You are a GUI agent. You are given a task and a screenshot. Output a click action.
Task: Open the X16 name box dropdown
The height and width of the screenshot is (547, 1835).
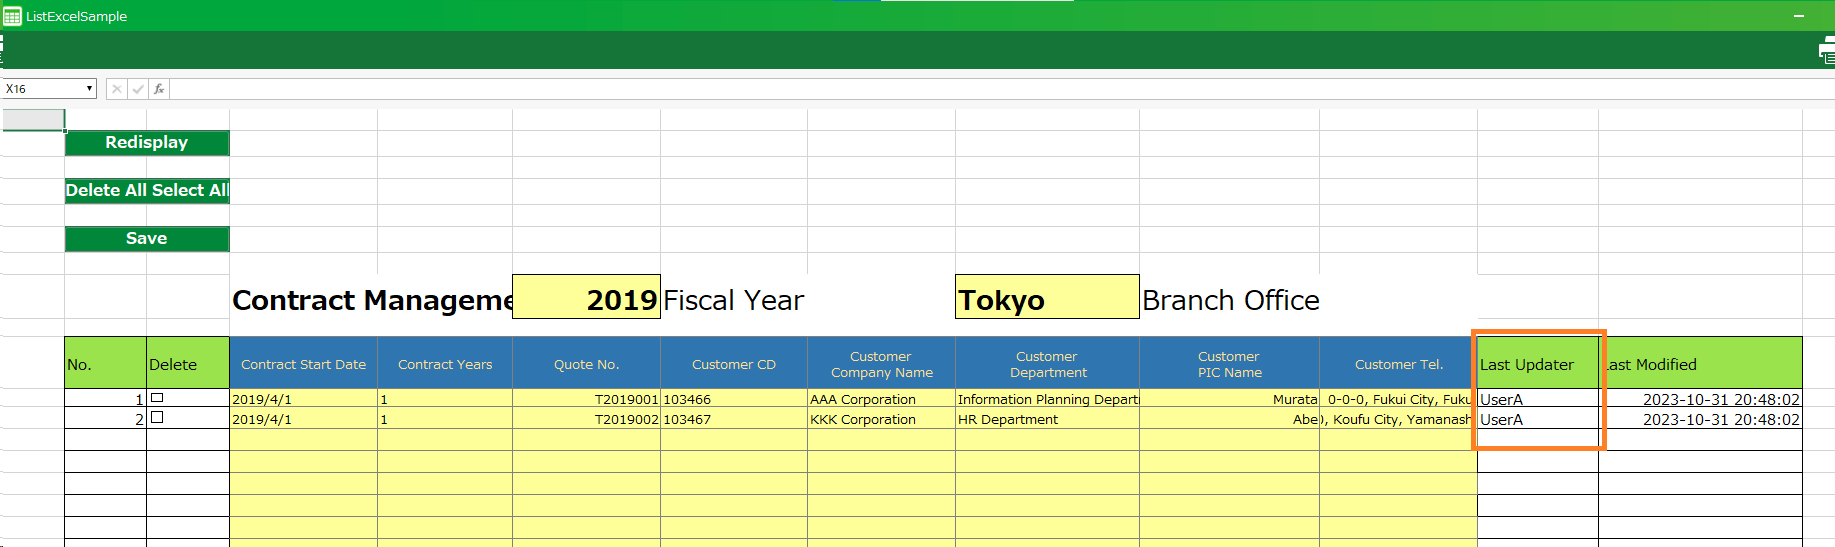pos(89,89)
